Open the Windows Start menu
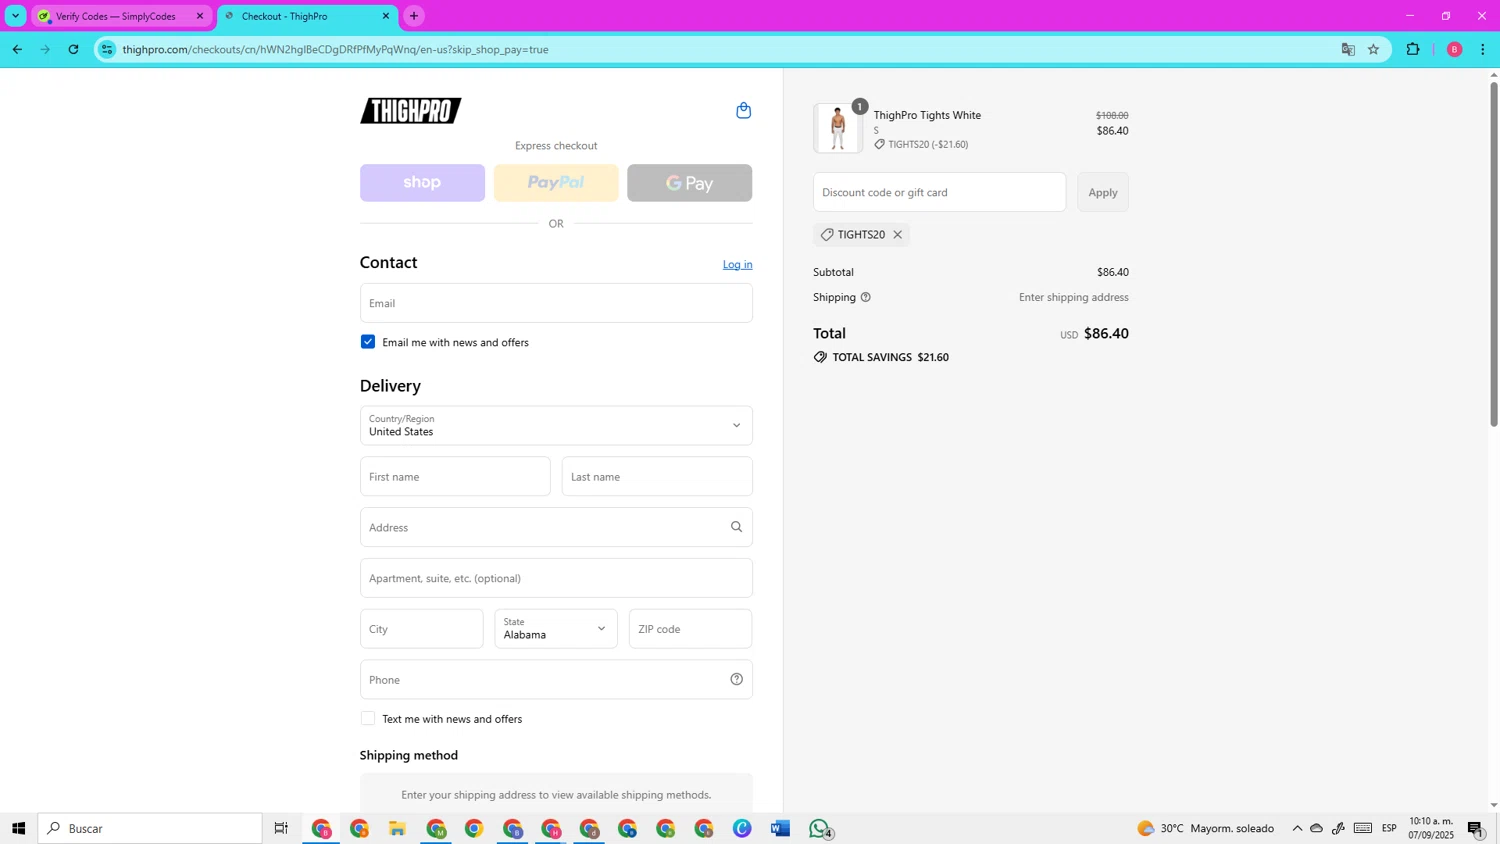 pyautogui.click(x=18, y=828)
